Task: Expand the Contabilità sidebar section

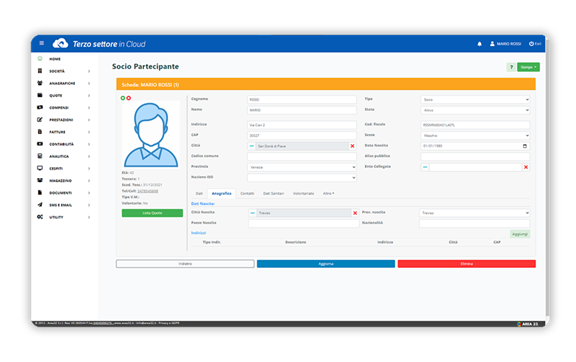Action: (x=64, y=144)
